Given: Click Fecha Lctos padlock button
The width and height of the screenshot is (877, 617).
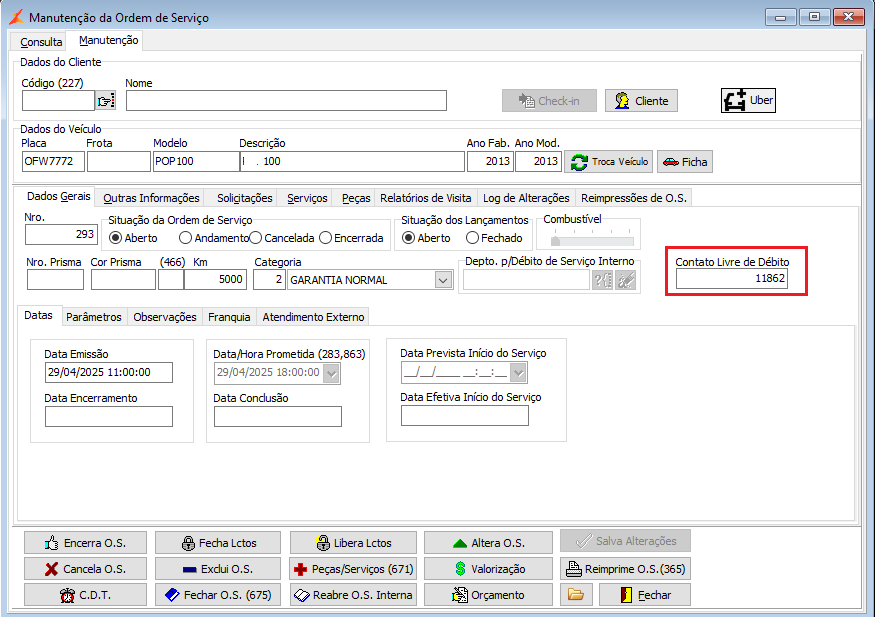Looking at the screenshot, I should coord(218,543).
